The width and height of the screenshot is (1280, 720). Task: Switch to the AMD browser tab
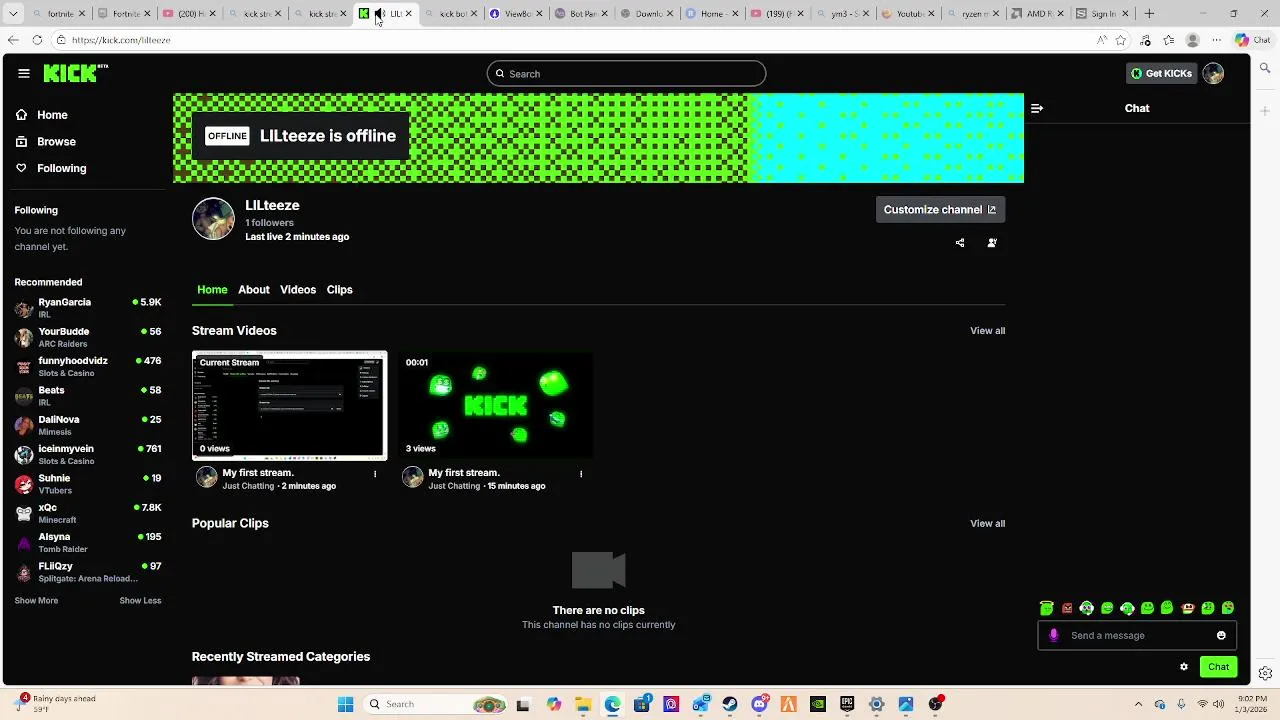1035,14
